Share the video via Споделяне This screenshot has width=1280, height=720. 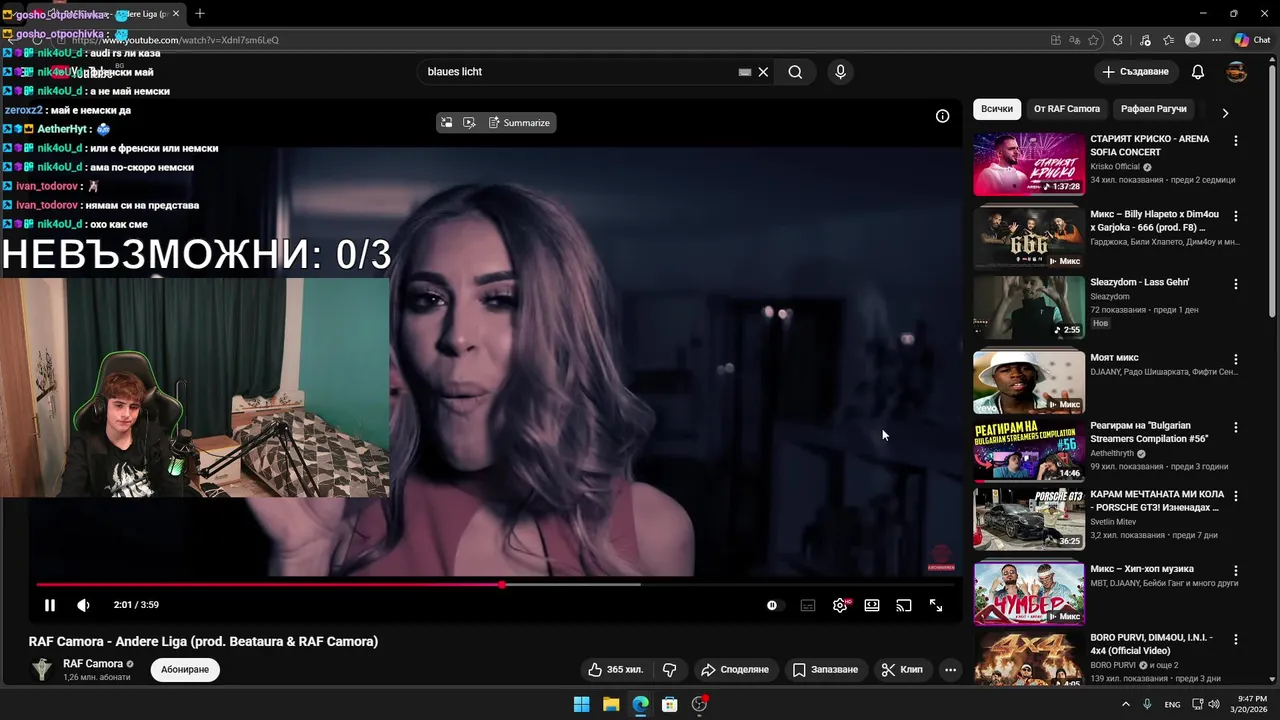coord(735,669)
